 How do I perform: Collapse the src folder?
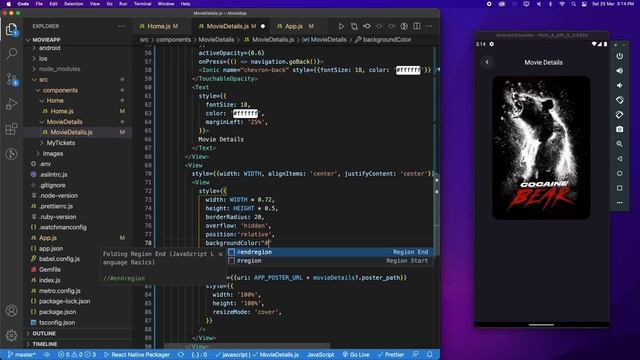[x=43, y=80]
